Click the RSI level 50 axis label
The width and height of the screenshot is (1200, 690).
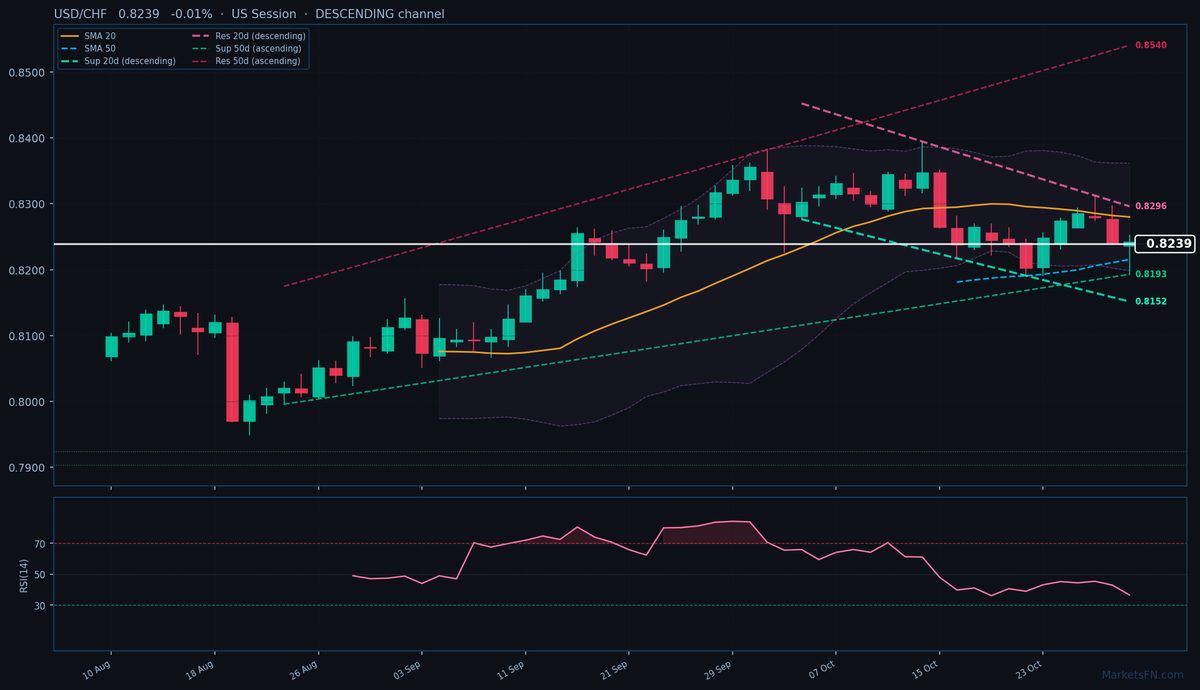tap(40, 575)
